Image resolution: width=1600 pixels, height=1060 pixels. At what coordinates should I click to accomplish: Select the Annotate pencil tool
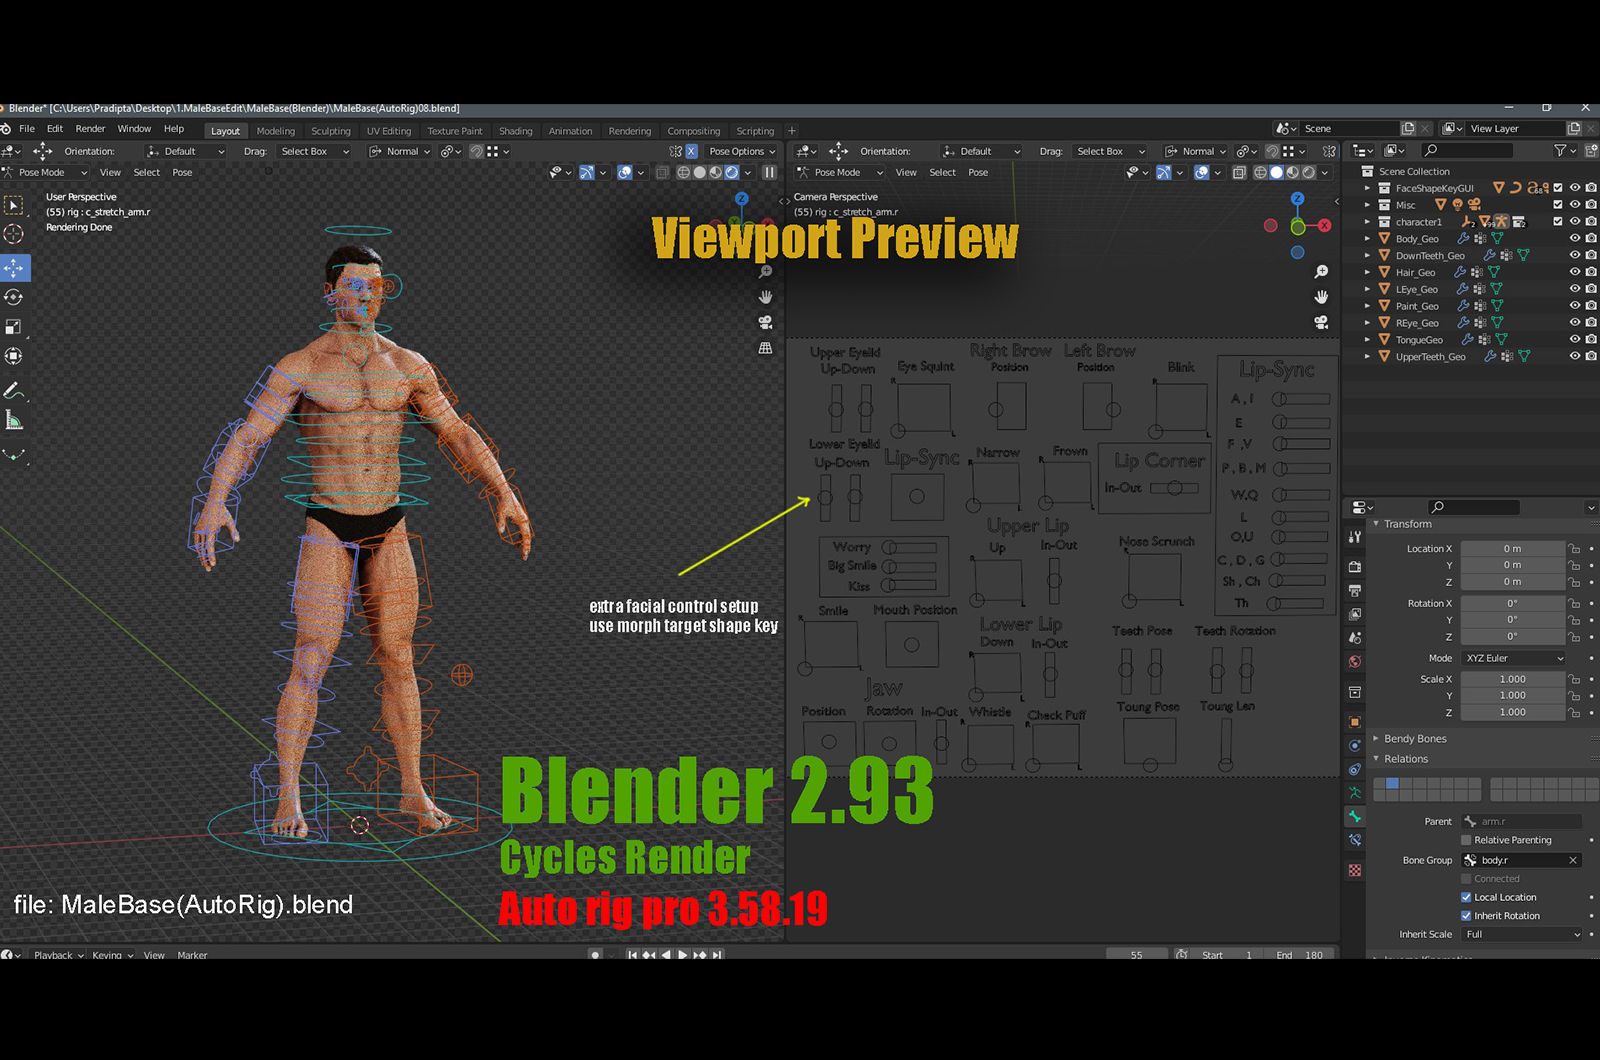point(14,390)
